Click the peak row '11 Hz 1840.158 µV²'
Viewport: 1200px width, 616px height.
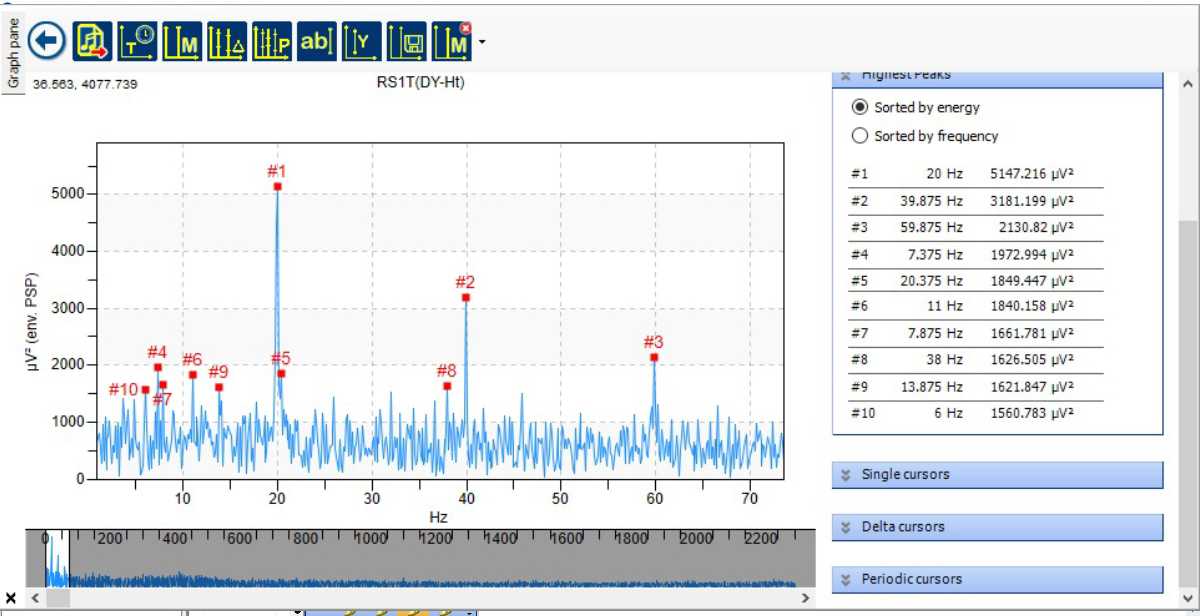point(975,306)
